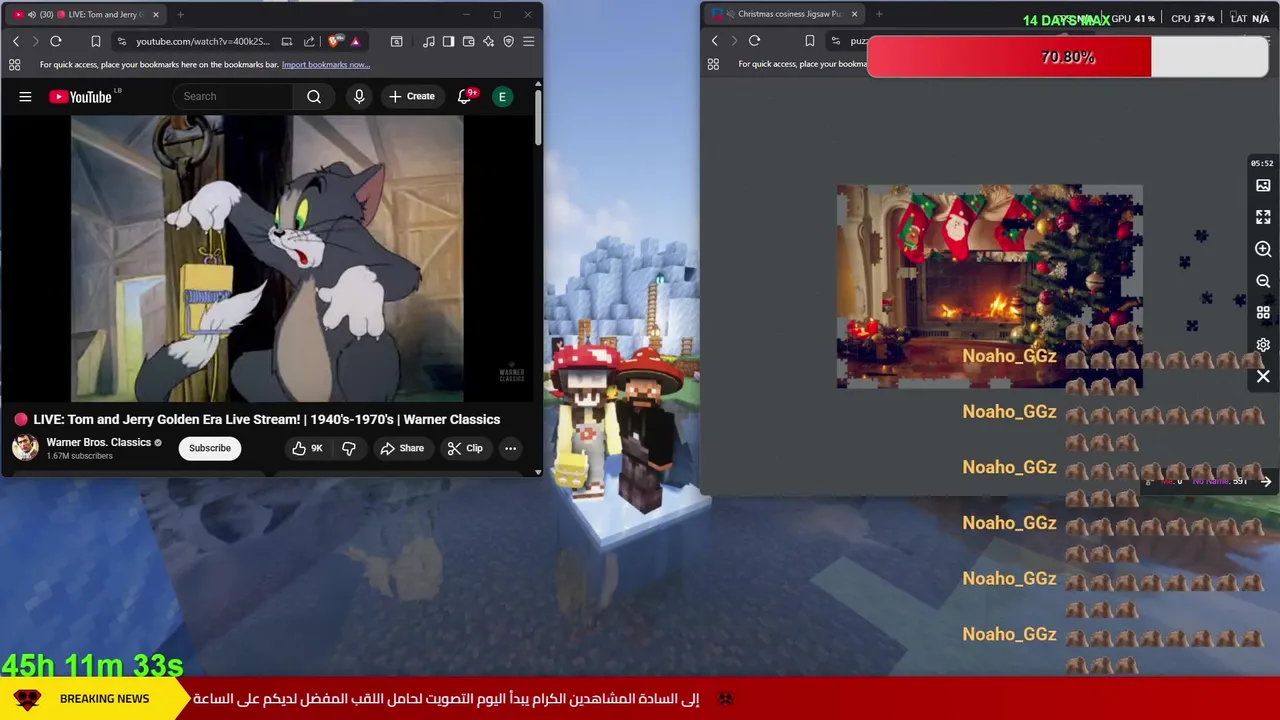Click the YouTube logo

[x=81, y=96]
